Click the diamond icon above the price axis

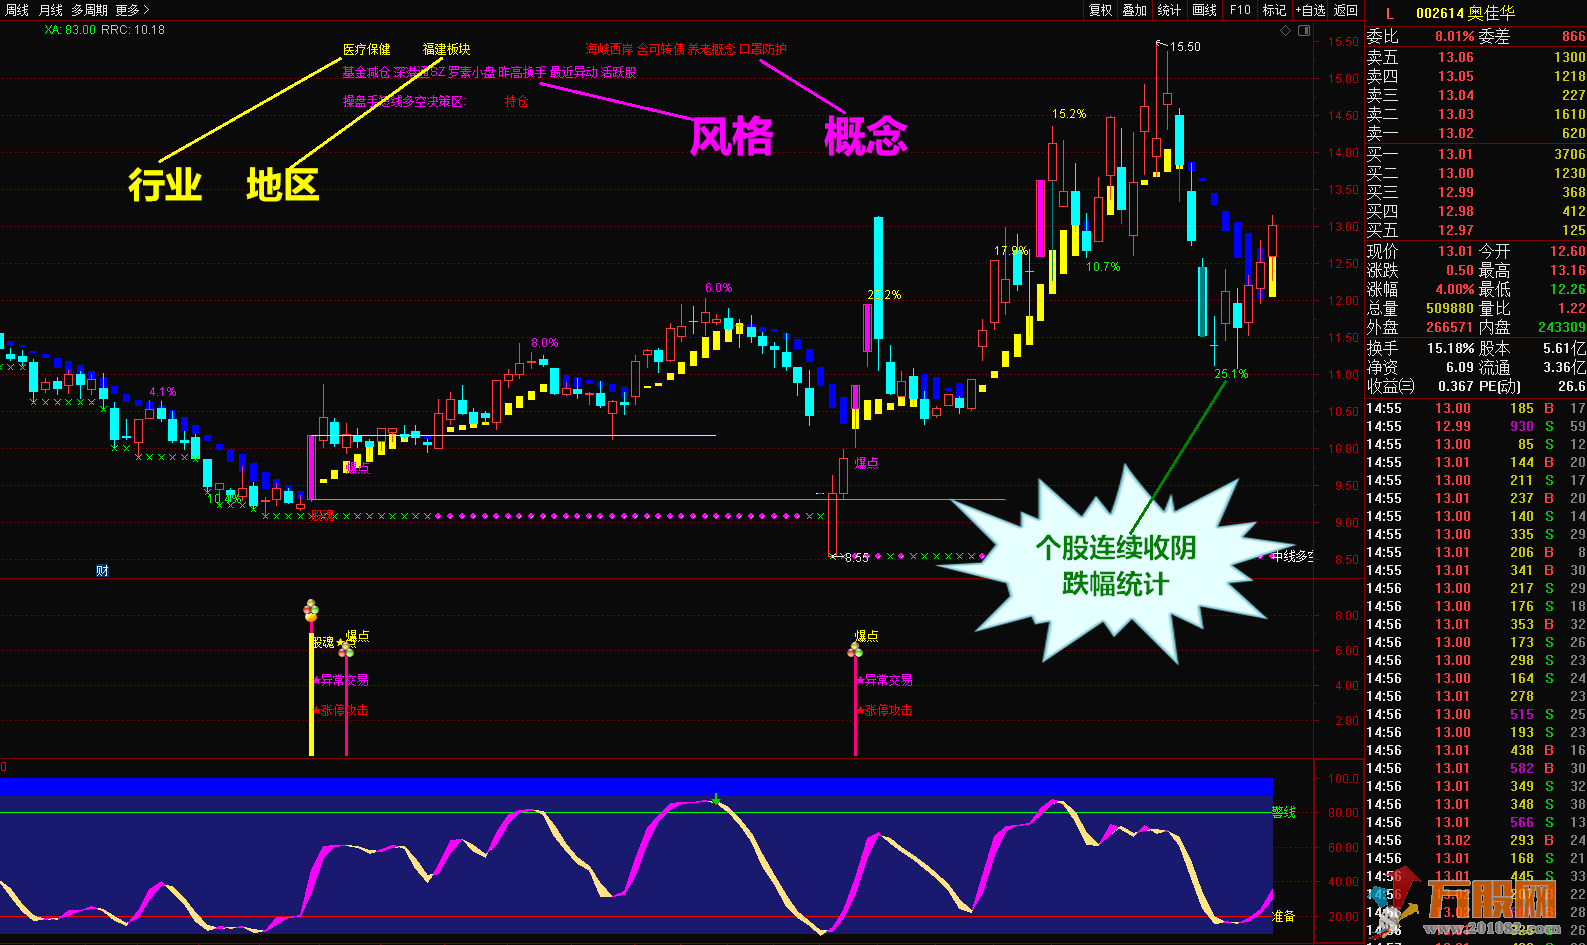point(1286,31)
